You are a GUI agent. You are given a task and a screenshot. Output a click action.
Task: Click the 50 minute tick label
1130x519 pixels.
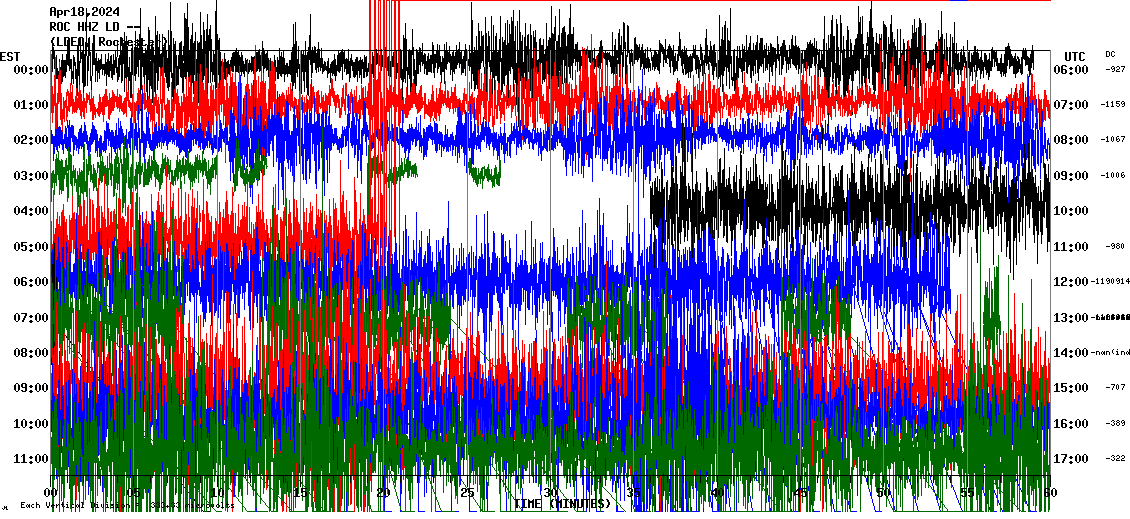[x=884, y=493]
